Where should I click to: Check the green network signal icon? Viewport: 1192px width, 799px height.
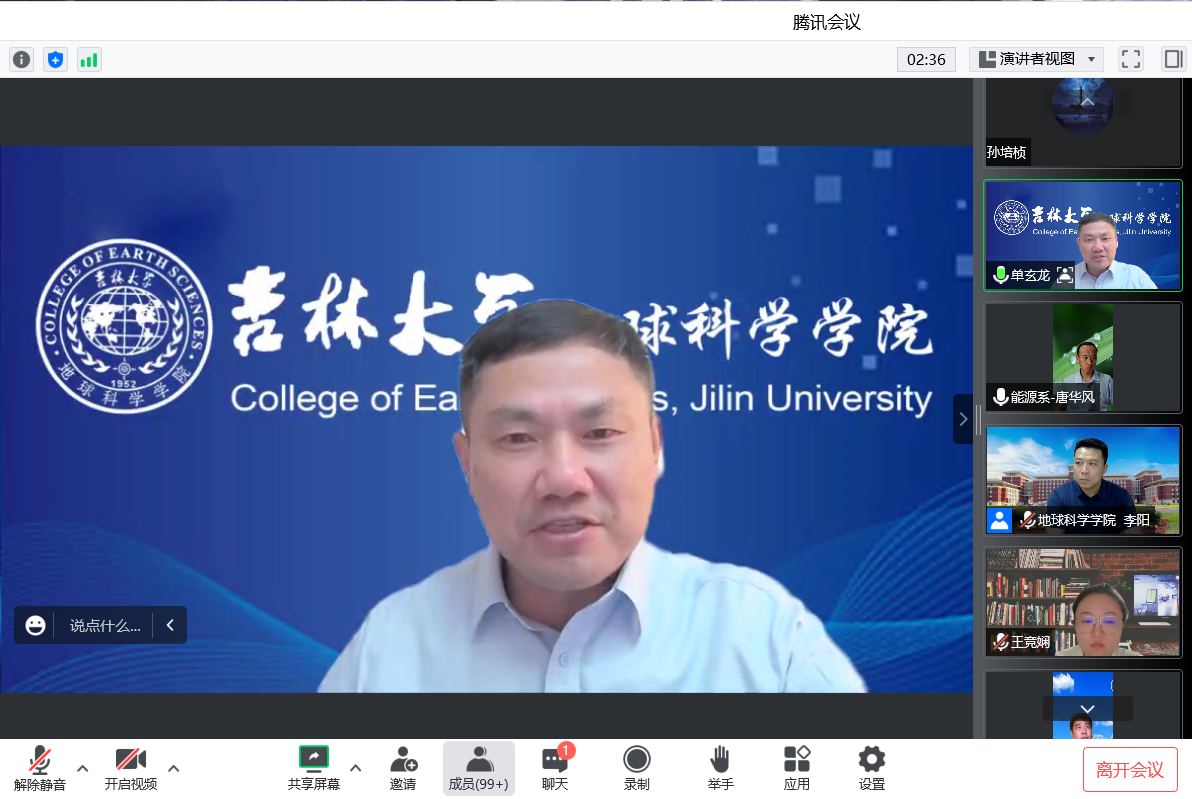point(89,60)
